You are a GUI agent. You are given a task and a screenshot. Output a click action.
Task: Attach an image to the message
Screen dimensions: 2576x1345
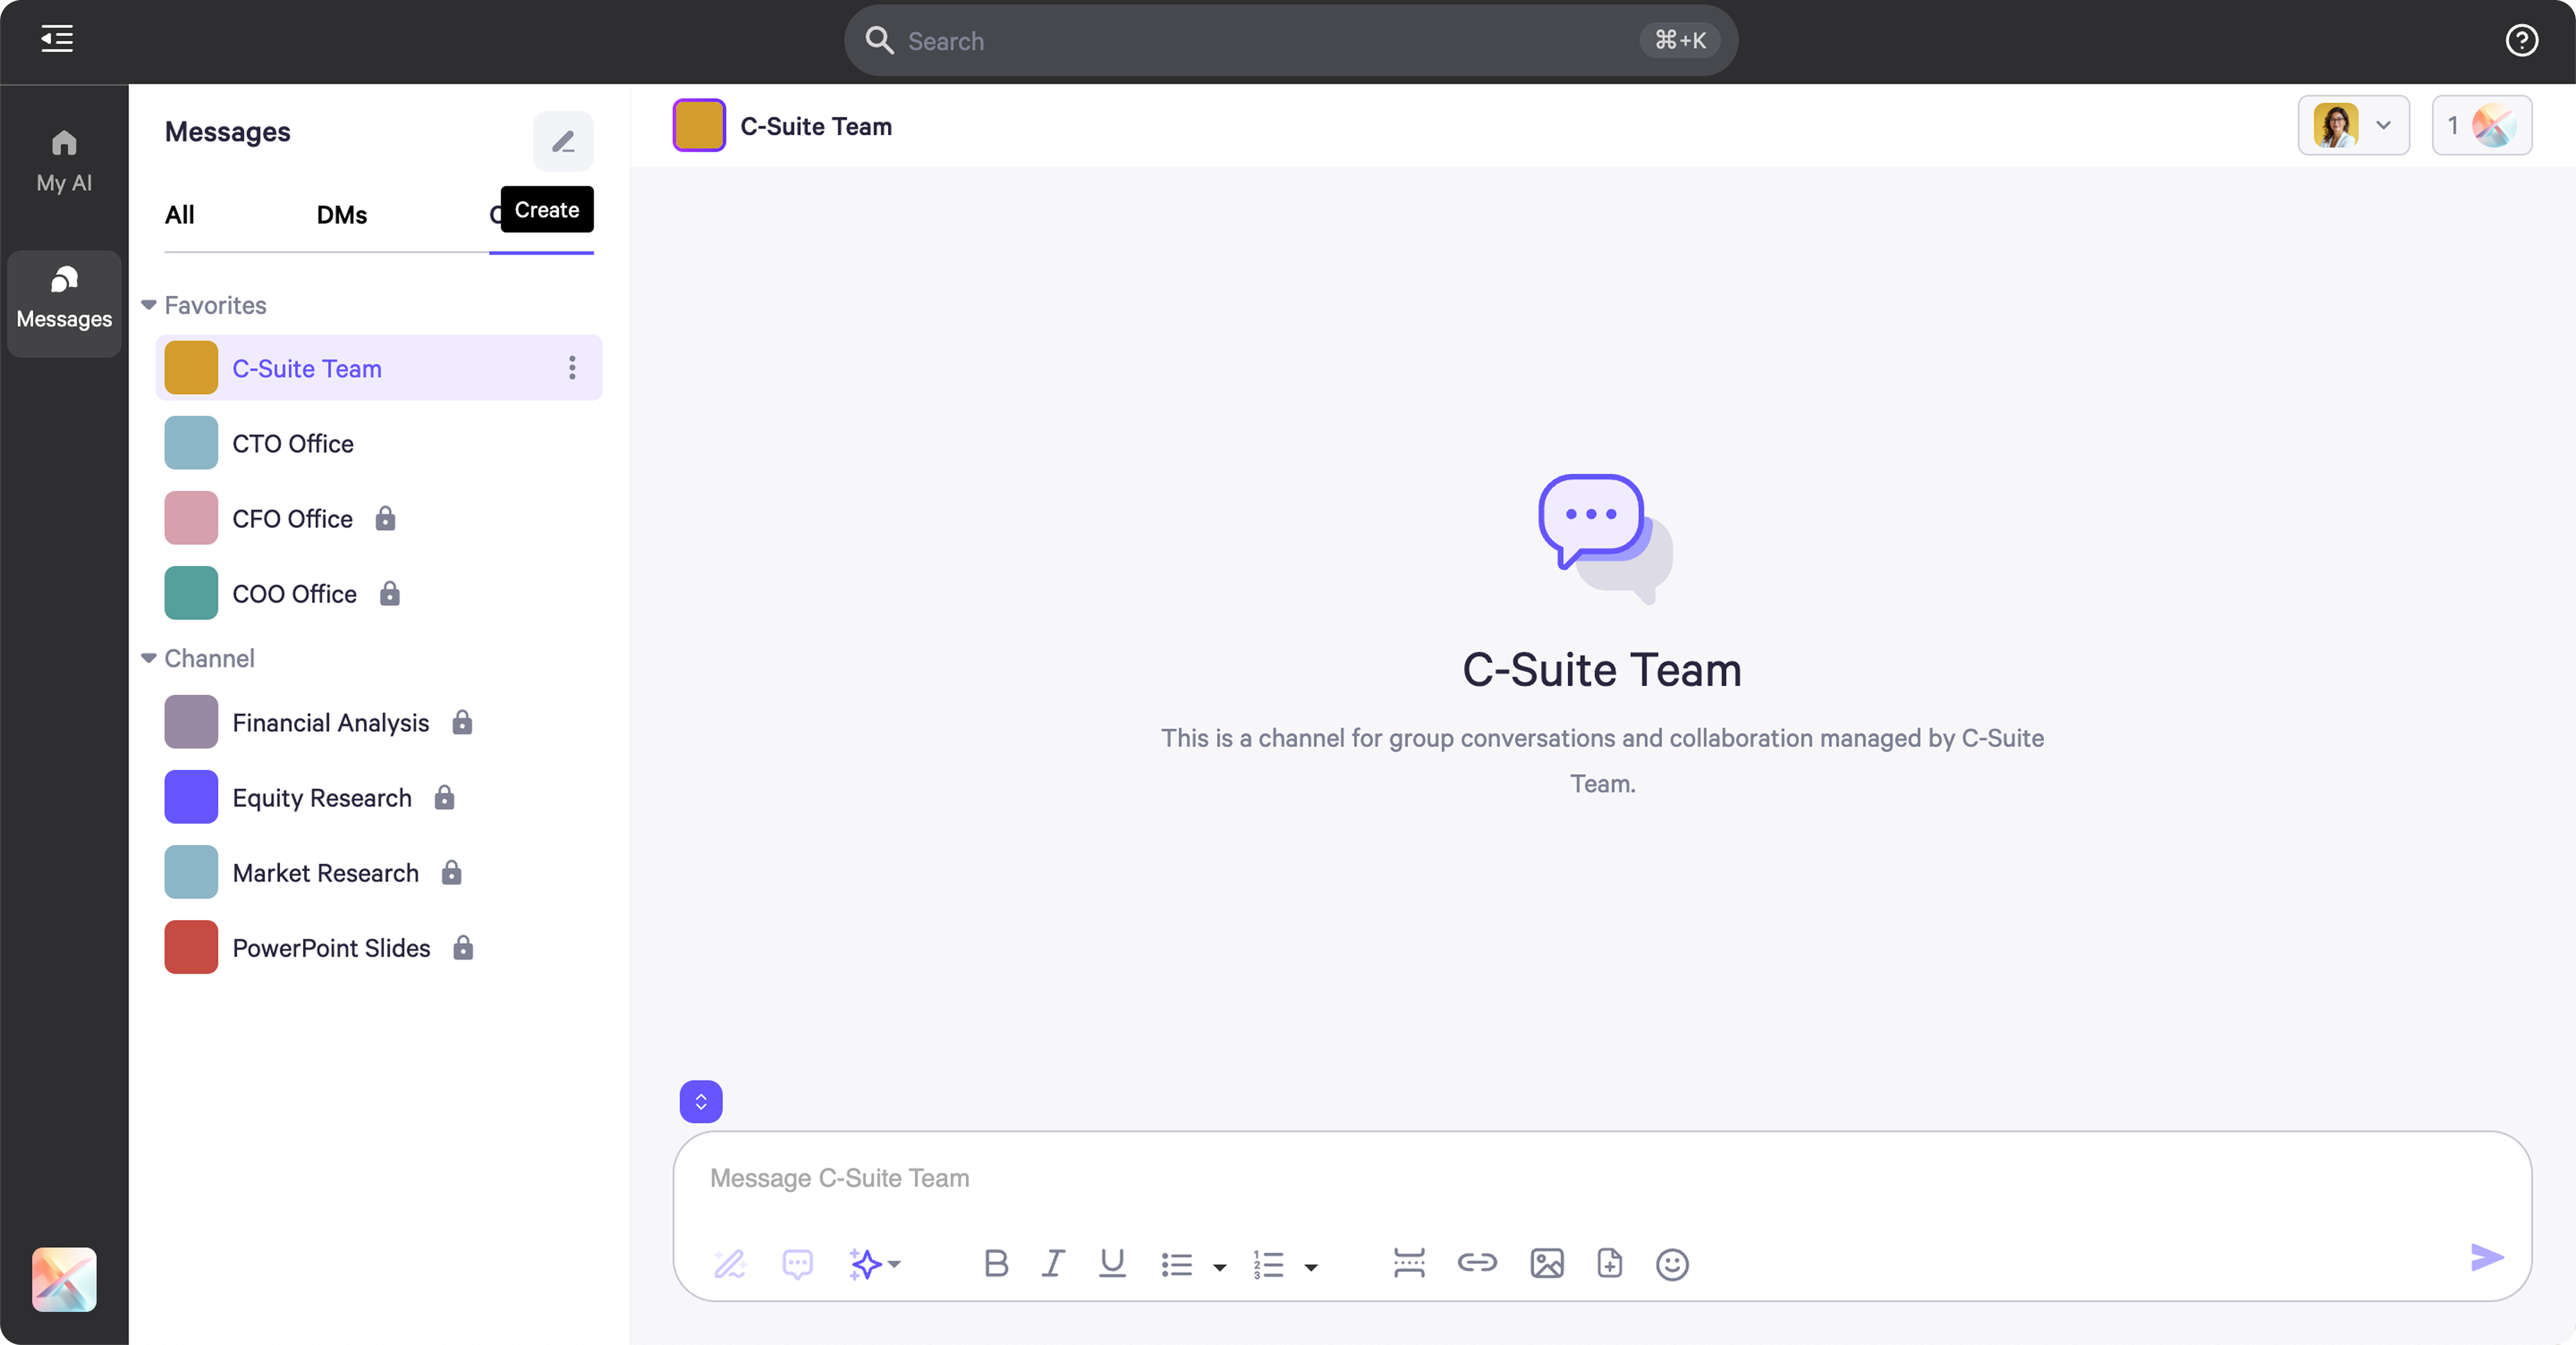point(1546,1263)
